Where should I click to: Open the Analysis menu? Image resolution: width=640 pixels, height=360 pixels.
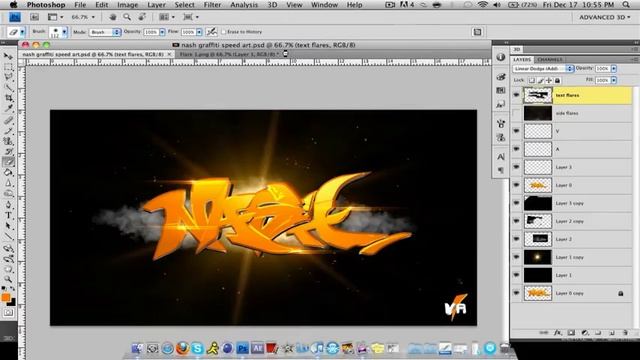[244, 5]
